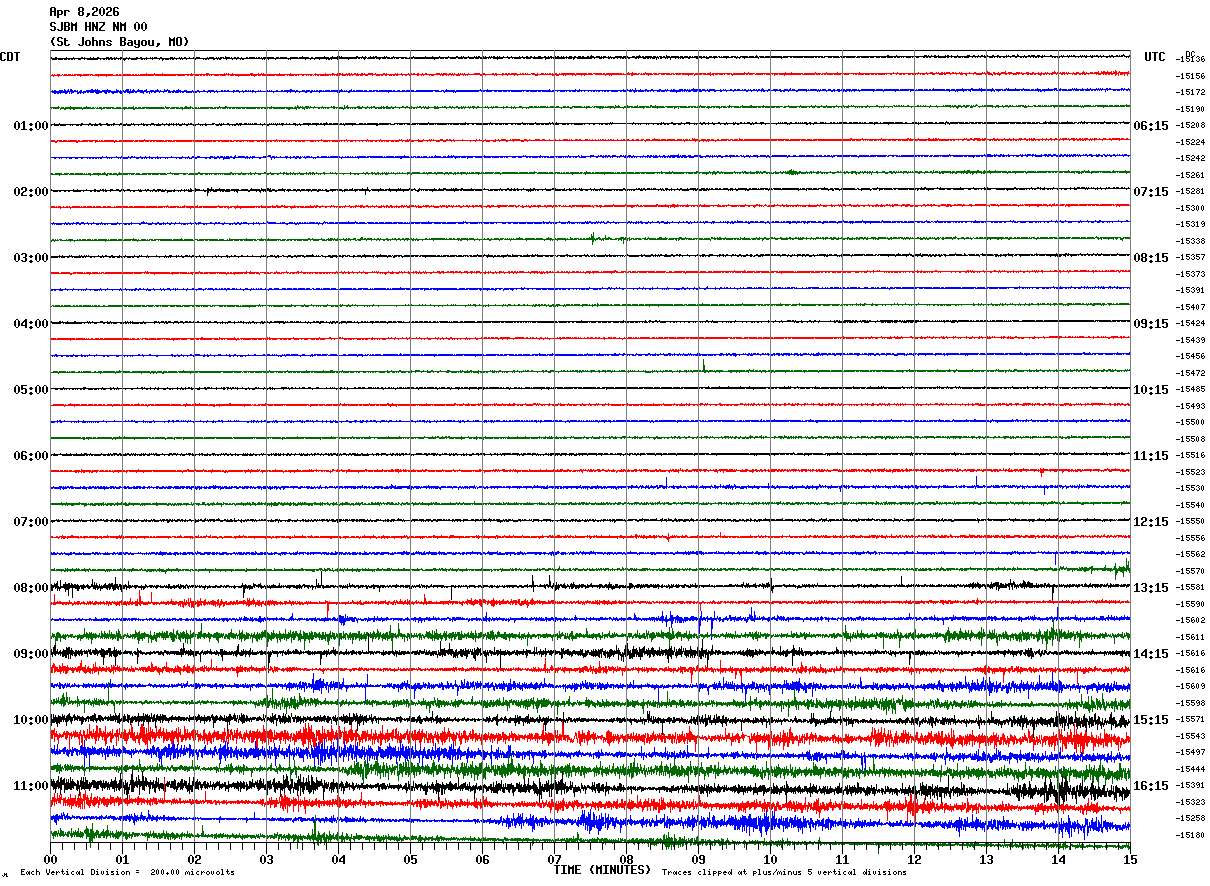
Task: Click the DC offset value -15550
Action: pyautogui.click(x=1191, y=522)
